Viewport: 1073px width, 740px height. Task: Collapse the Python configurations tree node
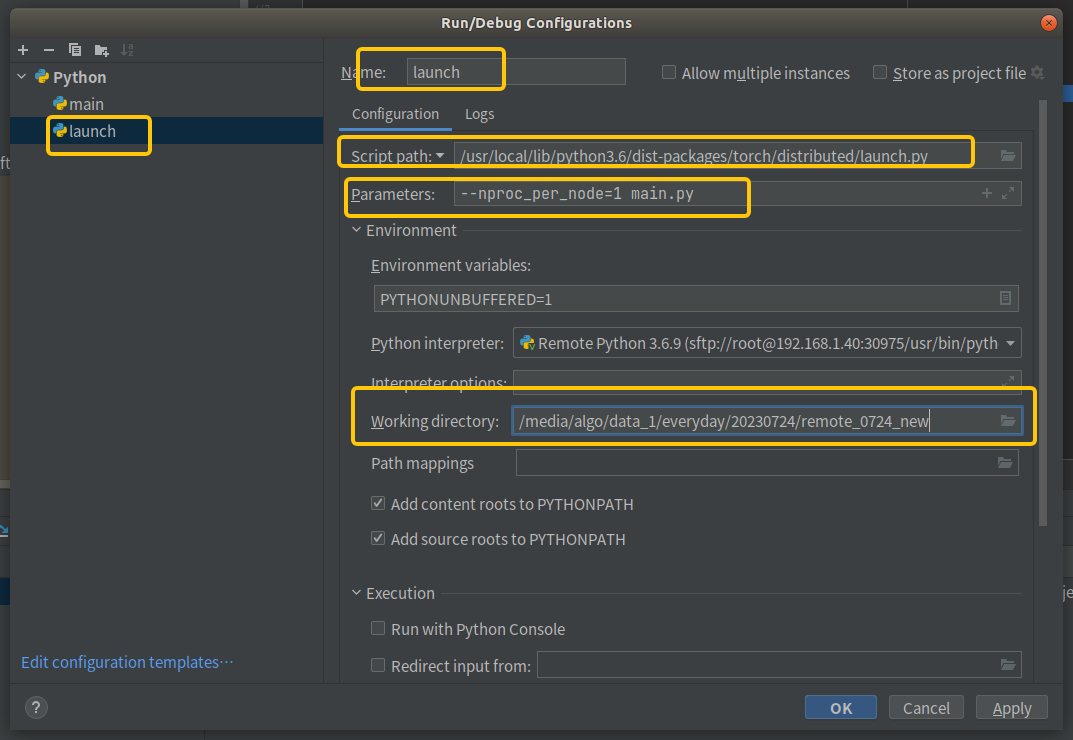click(x=22, y=77)
